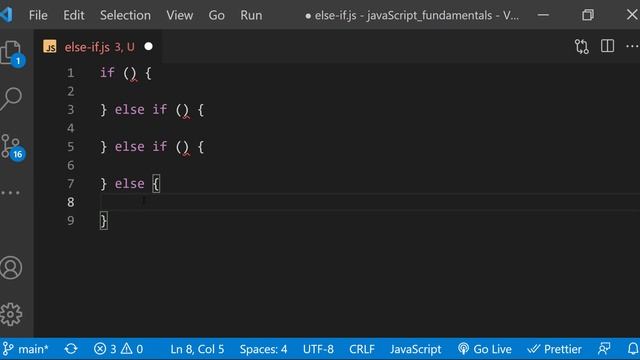Open the Selection menu
Image resolution: width=640 pixels, height=360 pixels.
125,16
